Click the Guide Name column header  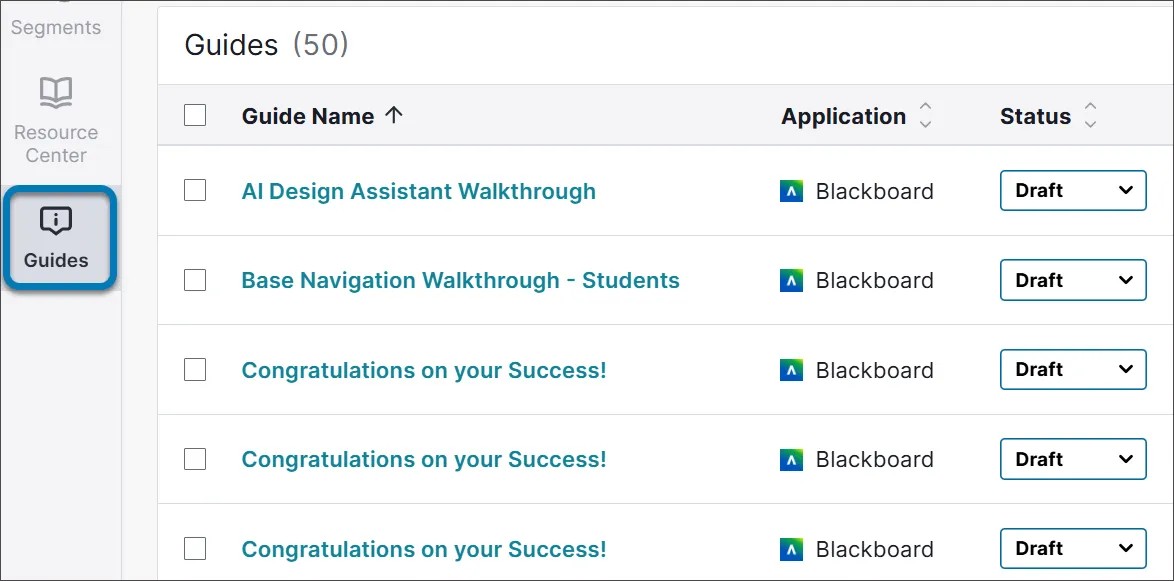tap(308, 116)
